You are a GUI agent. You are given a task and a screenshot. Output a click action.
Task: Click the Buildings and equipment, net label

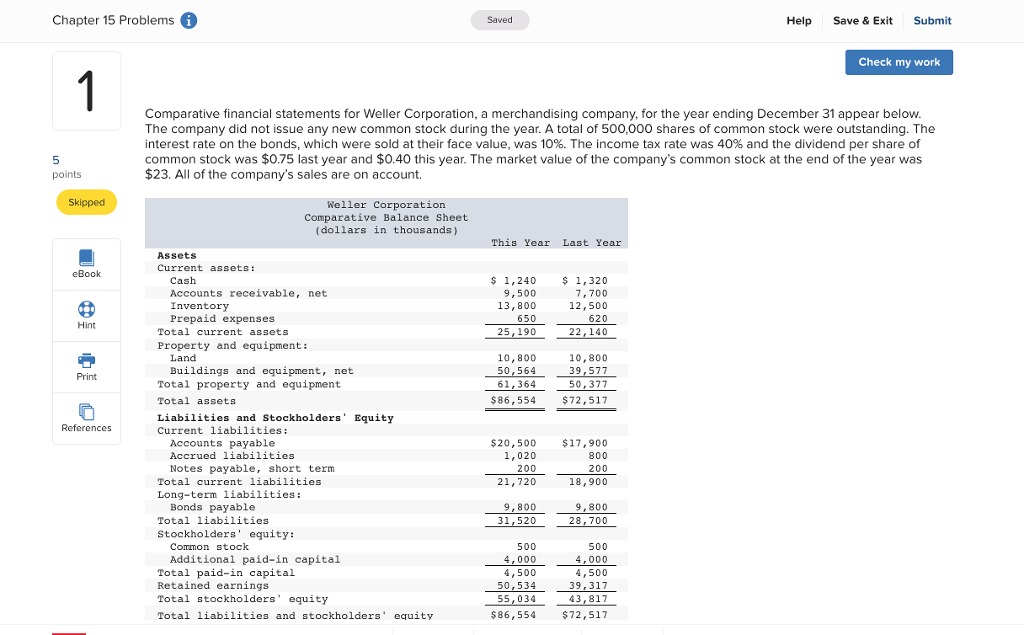261,371
